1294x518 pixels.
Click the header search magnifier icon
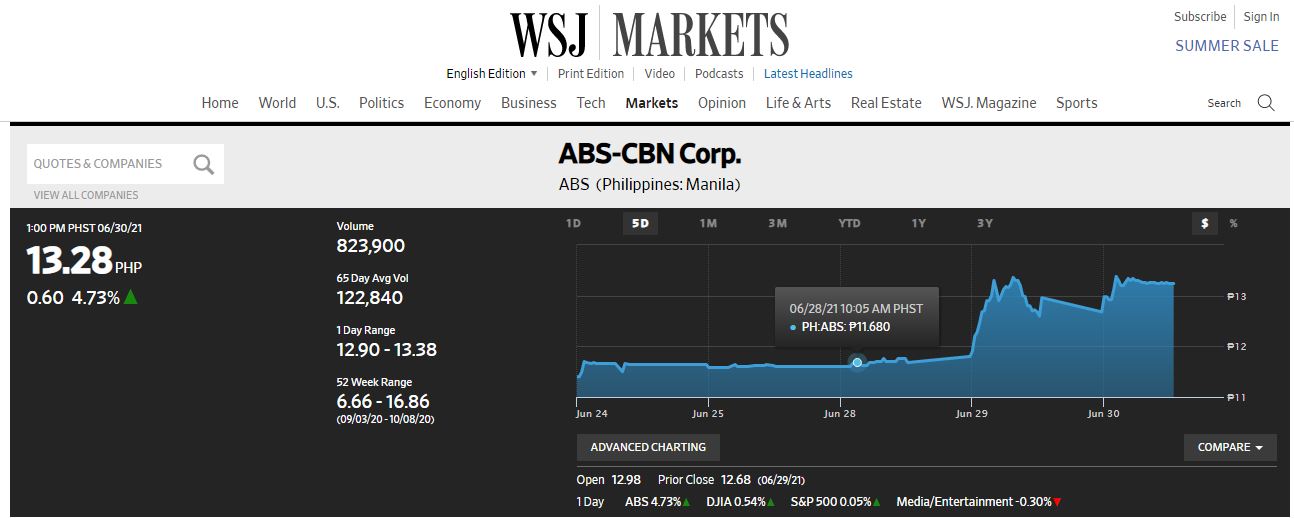coord(1266,103)
